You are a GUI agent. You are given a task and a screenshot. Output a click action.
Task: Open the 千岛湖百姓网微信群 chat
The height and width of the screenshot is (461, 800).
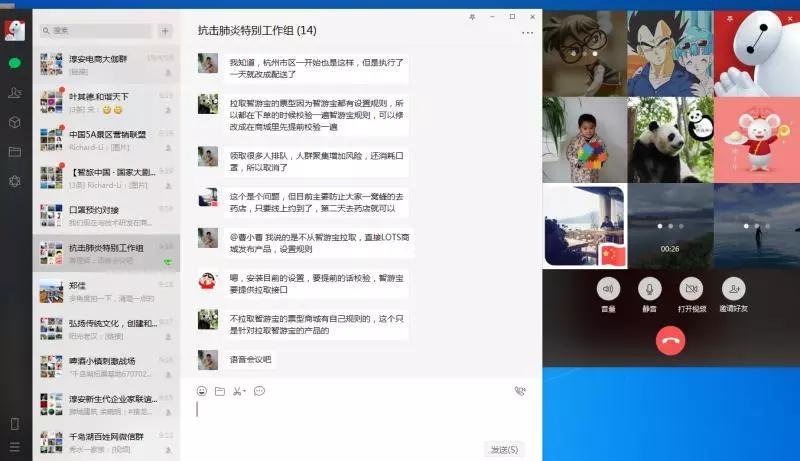(106, 442)
